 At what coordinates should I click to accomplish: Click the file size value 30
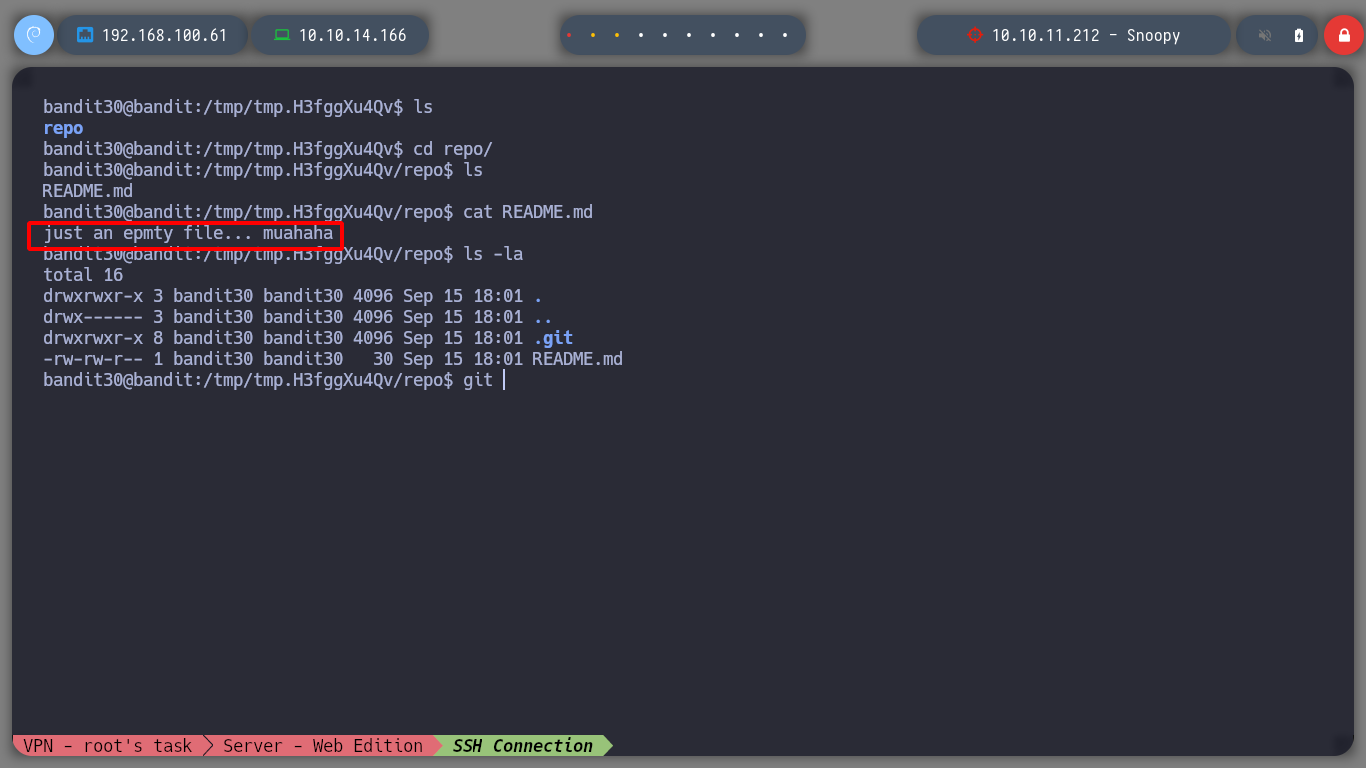click(383, 359)
